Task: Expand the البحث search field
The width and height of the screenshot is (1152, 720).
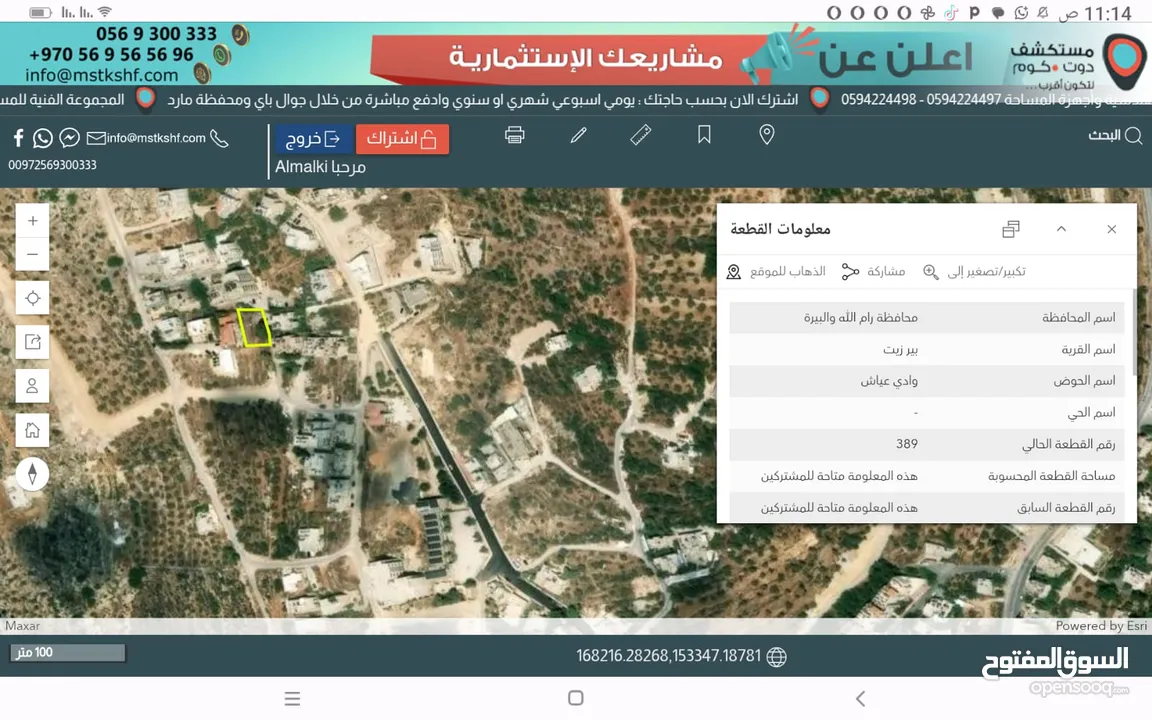Action: pyautogui.click(x=1115, y=135)
